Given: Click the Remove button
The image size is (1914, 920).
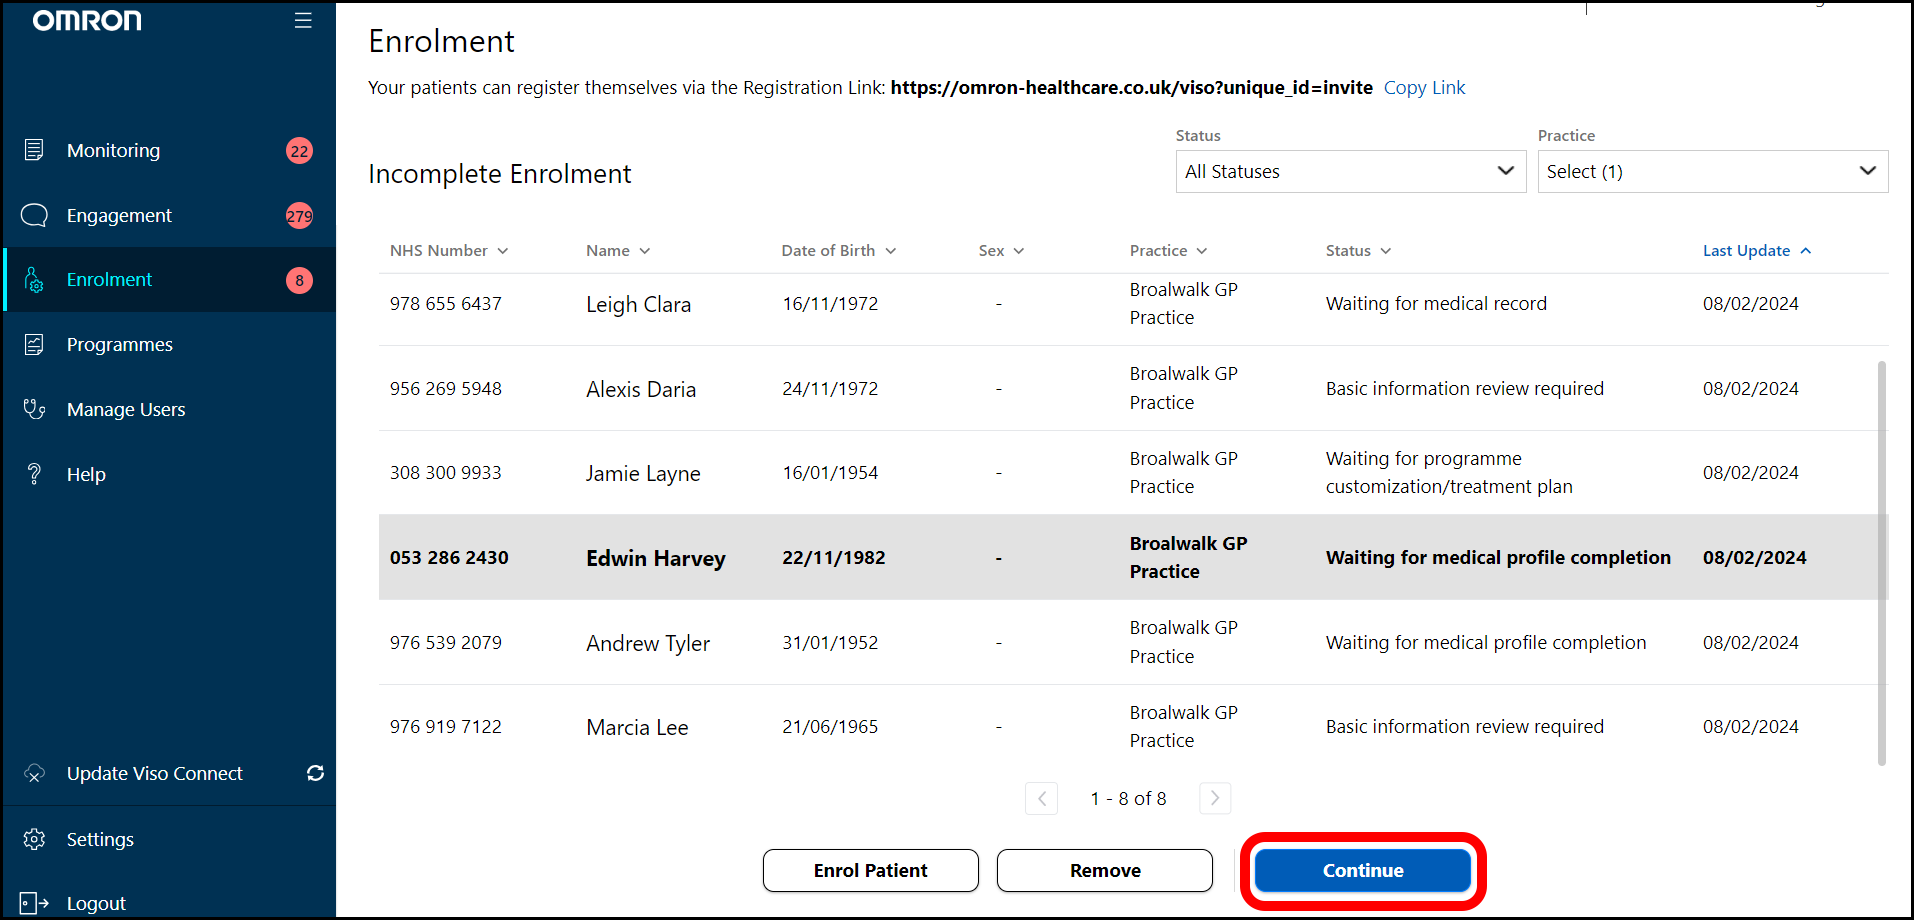Looking at the screenshot, I should point(1104,870).
